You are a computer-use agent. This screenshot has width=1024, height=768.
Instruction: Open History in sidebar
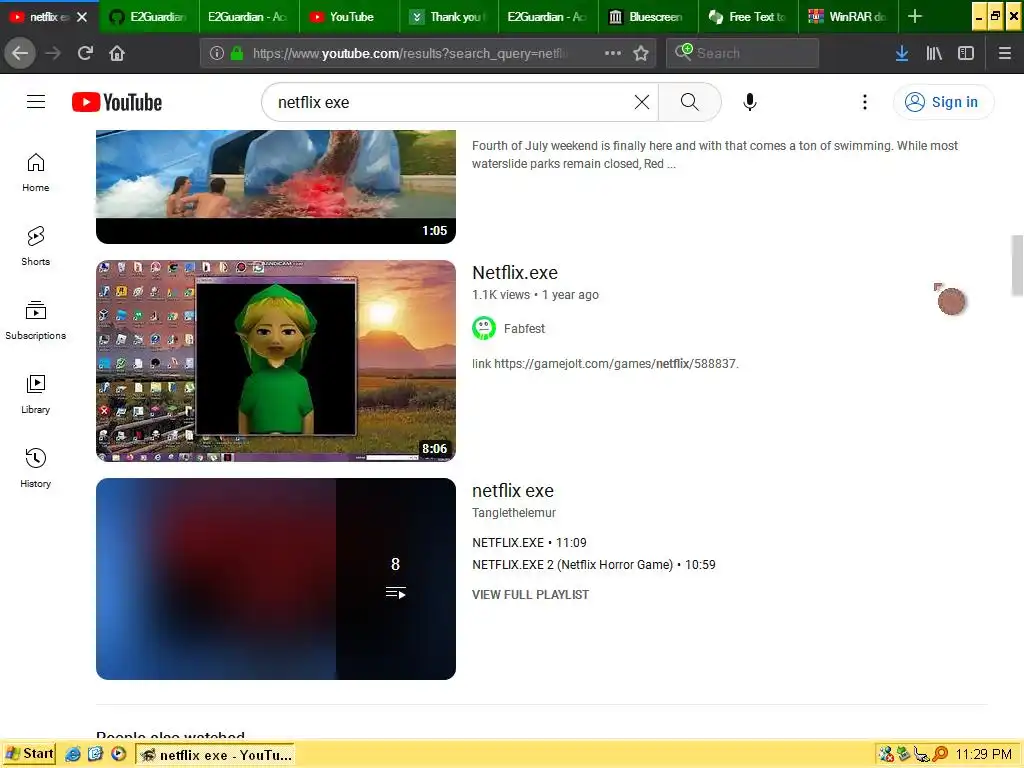click(36, 468)
